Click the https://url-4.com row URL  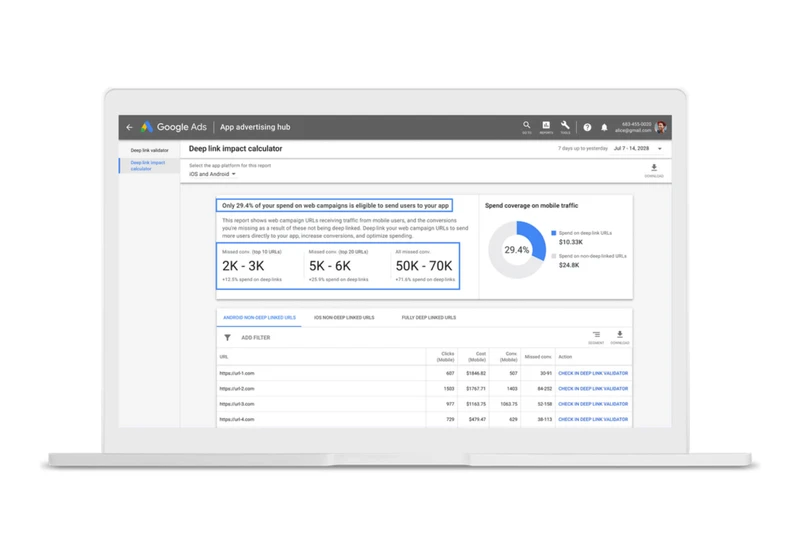pos(237,419)
